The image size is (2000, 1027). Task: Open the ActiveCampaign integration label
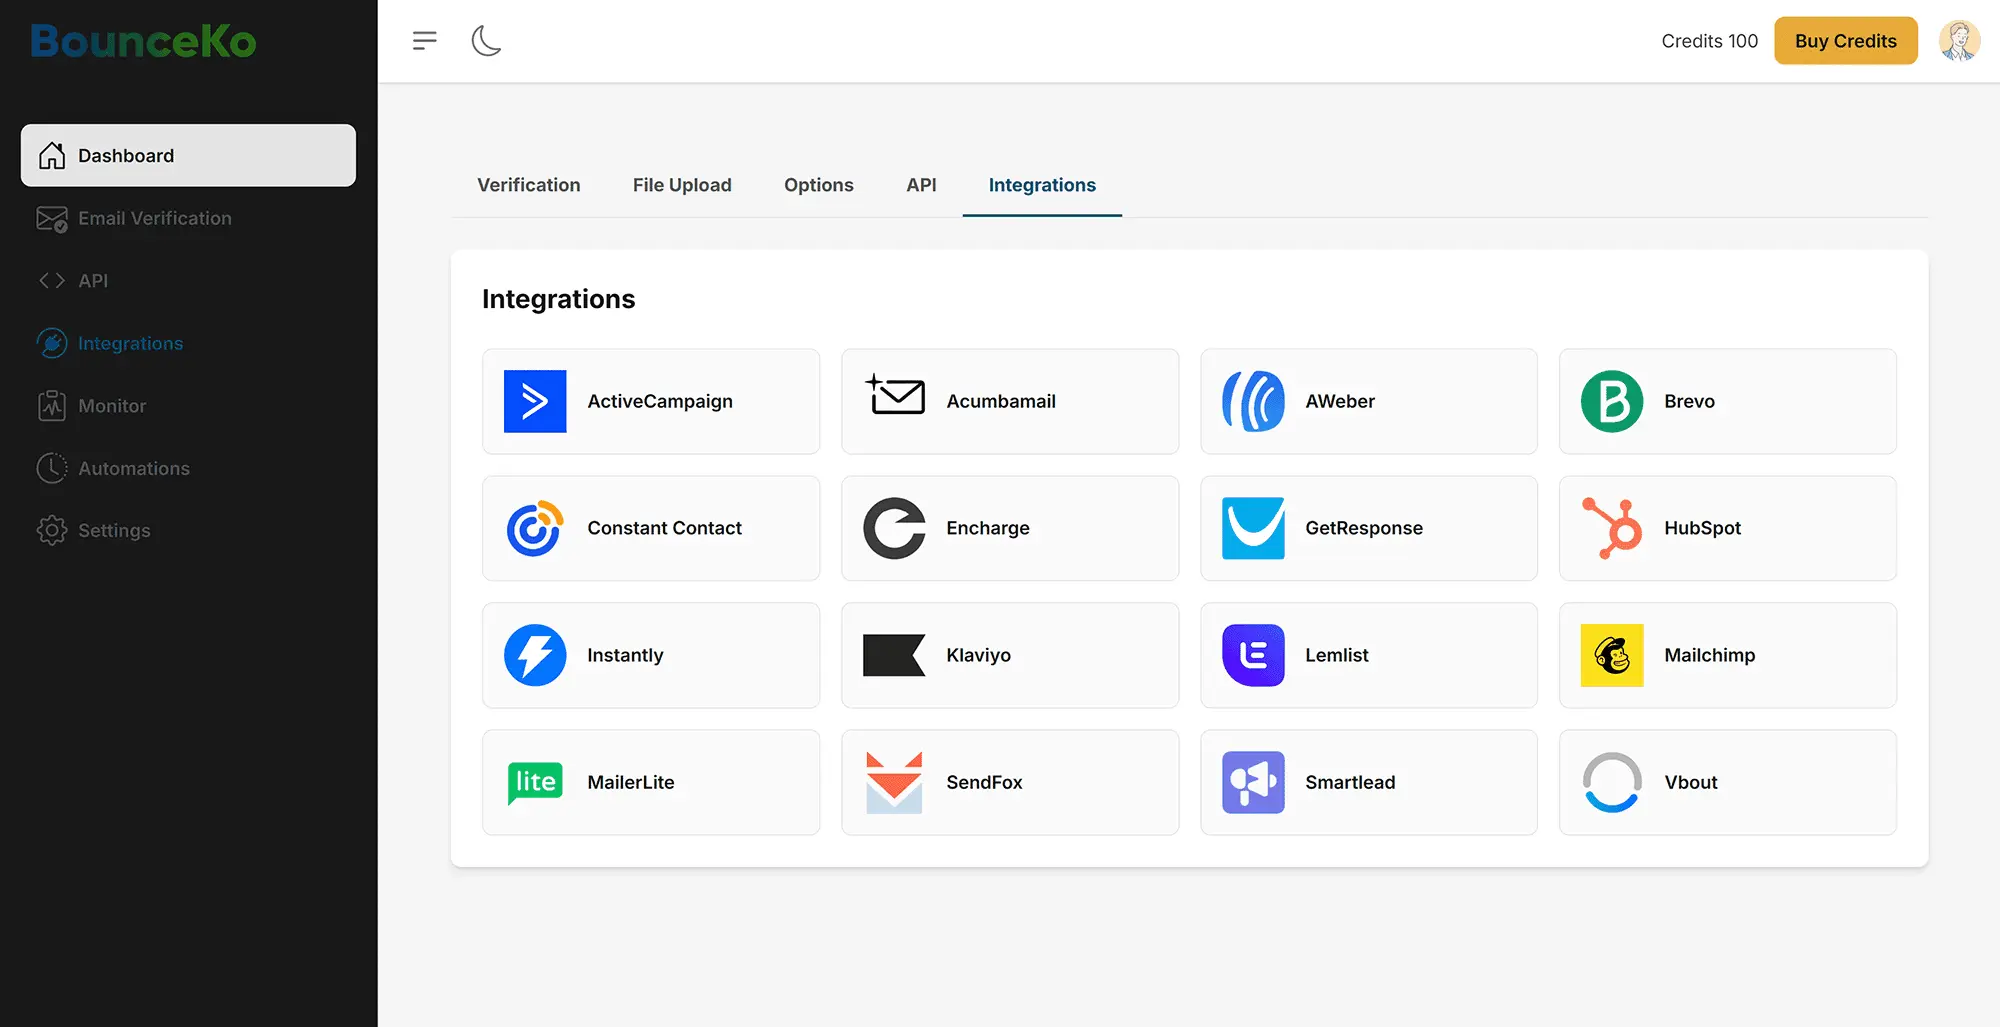pos(660,401)
